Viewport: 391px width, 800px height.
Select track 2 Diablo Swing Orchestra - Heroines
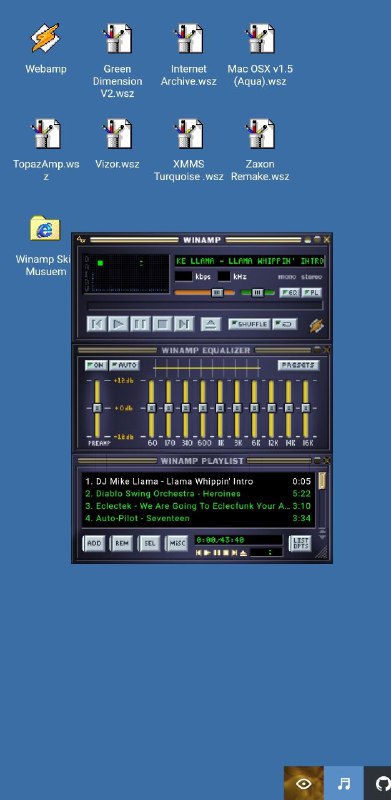[198, 493]
